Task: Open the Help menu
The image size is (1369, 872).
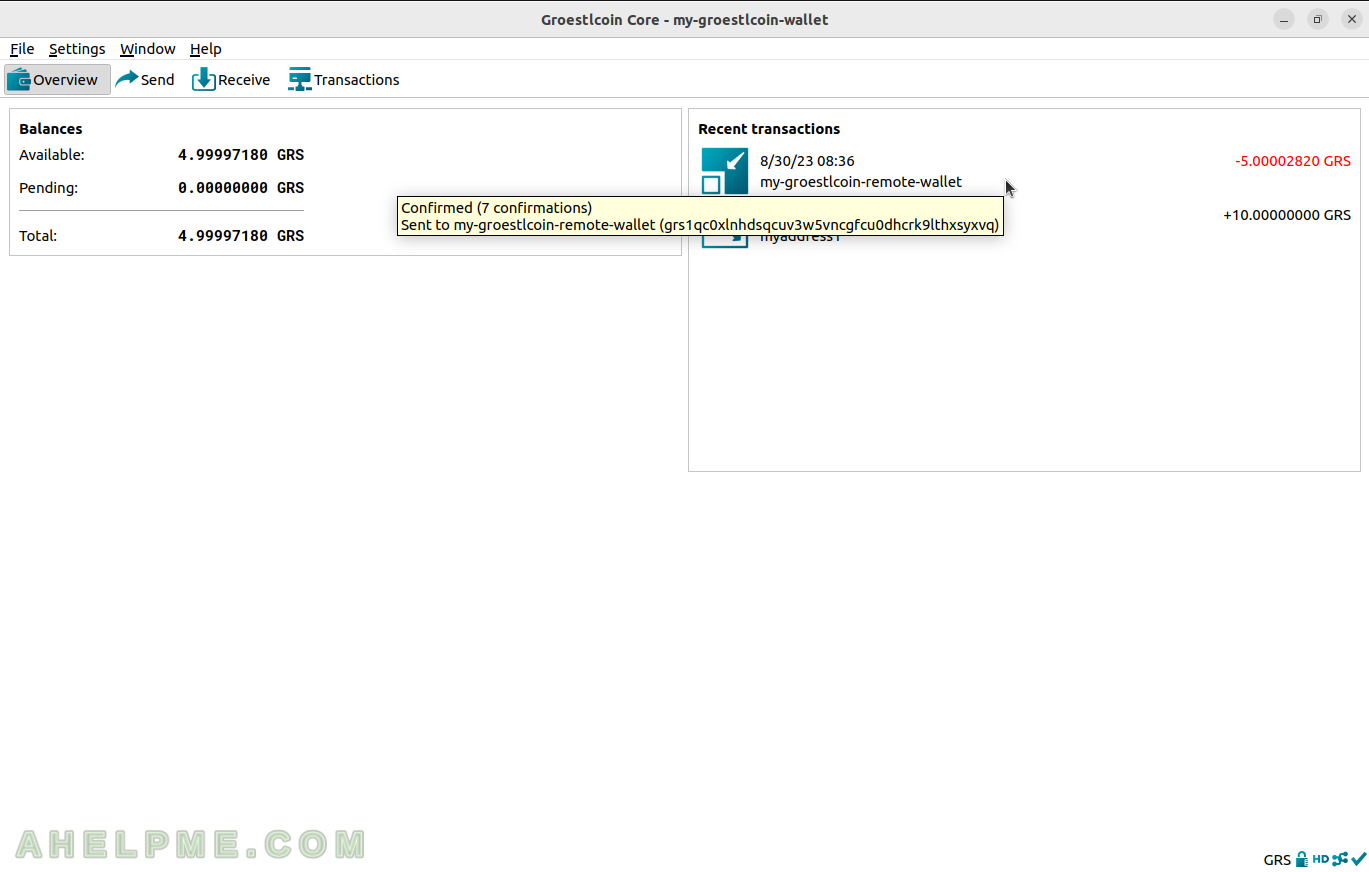Action: click(205, 49)
